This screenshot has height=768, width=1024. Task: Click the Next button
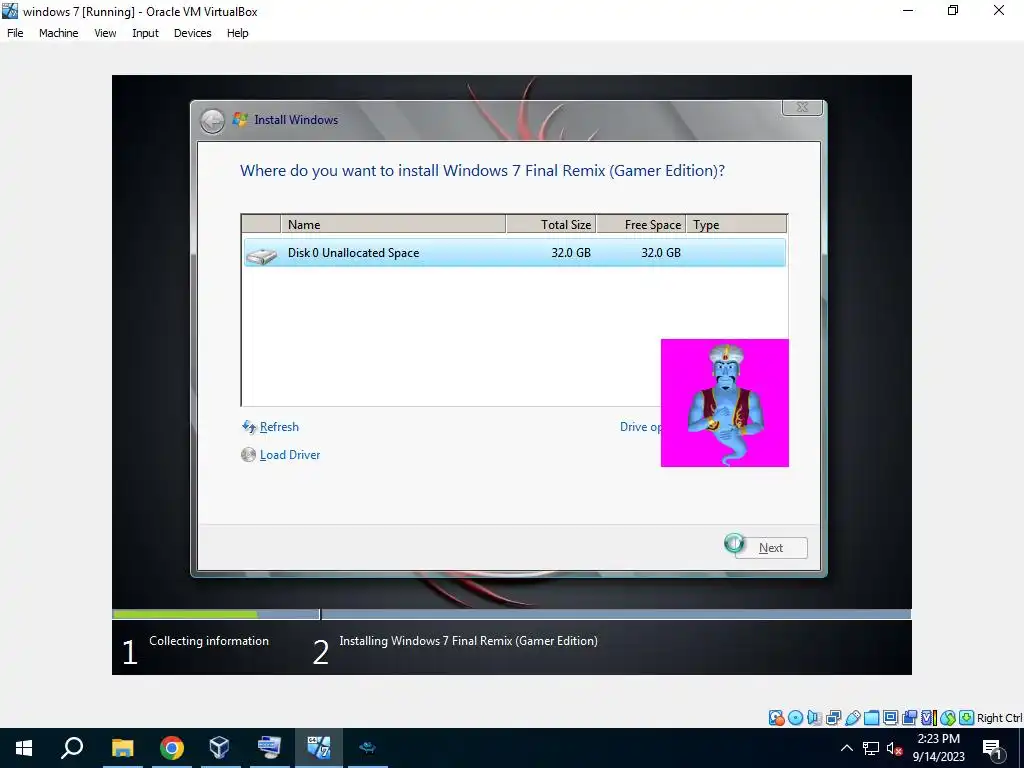tap(771, 548)
